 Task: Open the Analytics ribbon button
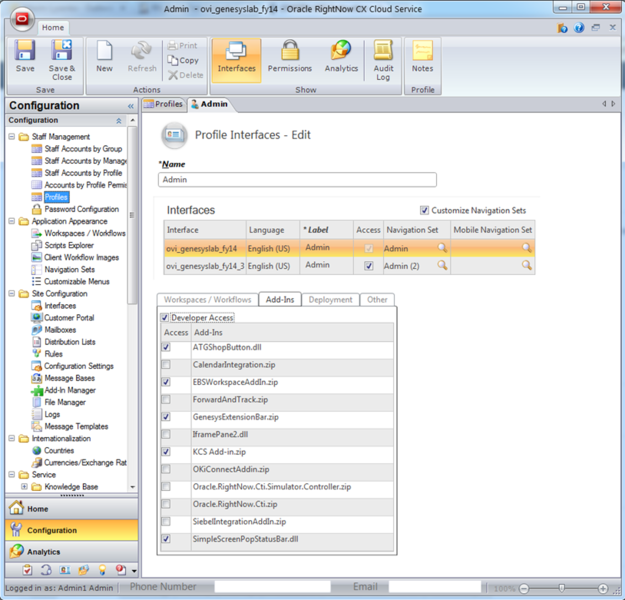coord(341,56)
